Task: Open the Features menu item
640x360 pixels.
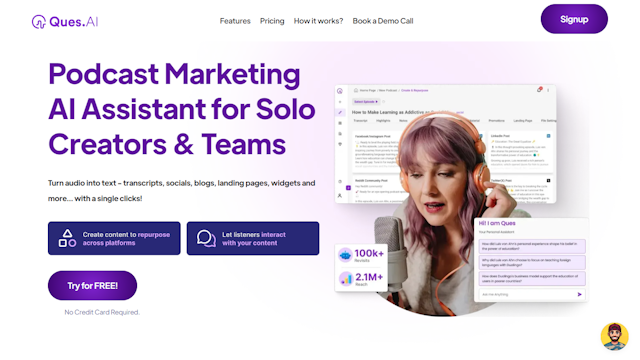Action: [235, 21]
